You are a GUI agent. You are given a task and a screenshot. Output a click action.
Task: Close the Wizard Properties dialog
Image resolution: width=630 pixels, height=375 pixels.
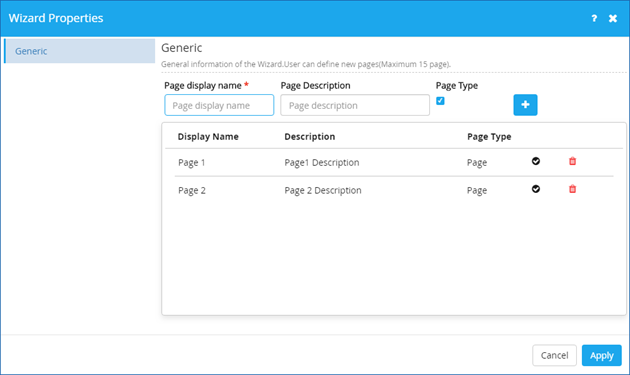[613, 18]
